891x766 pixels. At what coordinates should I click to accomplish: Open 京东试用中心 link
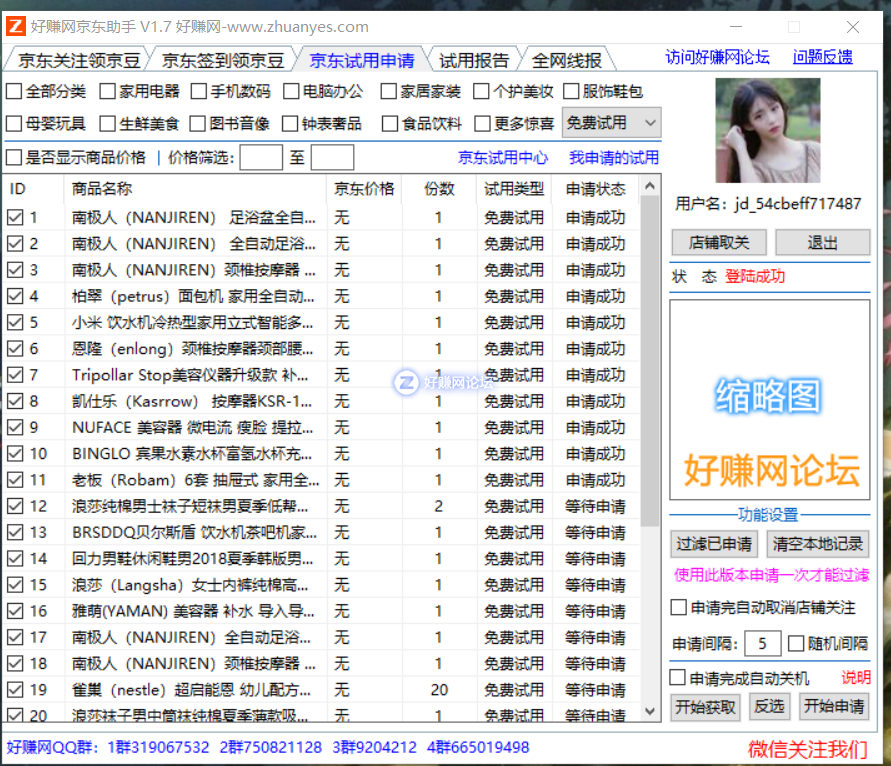tap(503, 157)
